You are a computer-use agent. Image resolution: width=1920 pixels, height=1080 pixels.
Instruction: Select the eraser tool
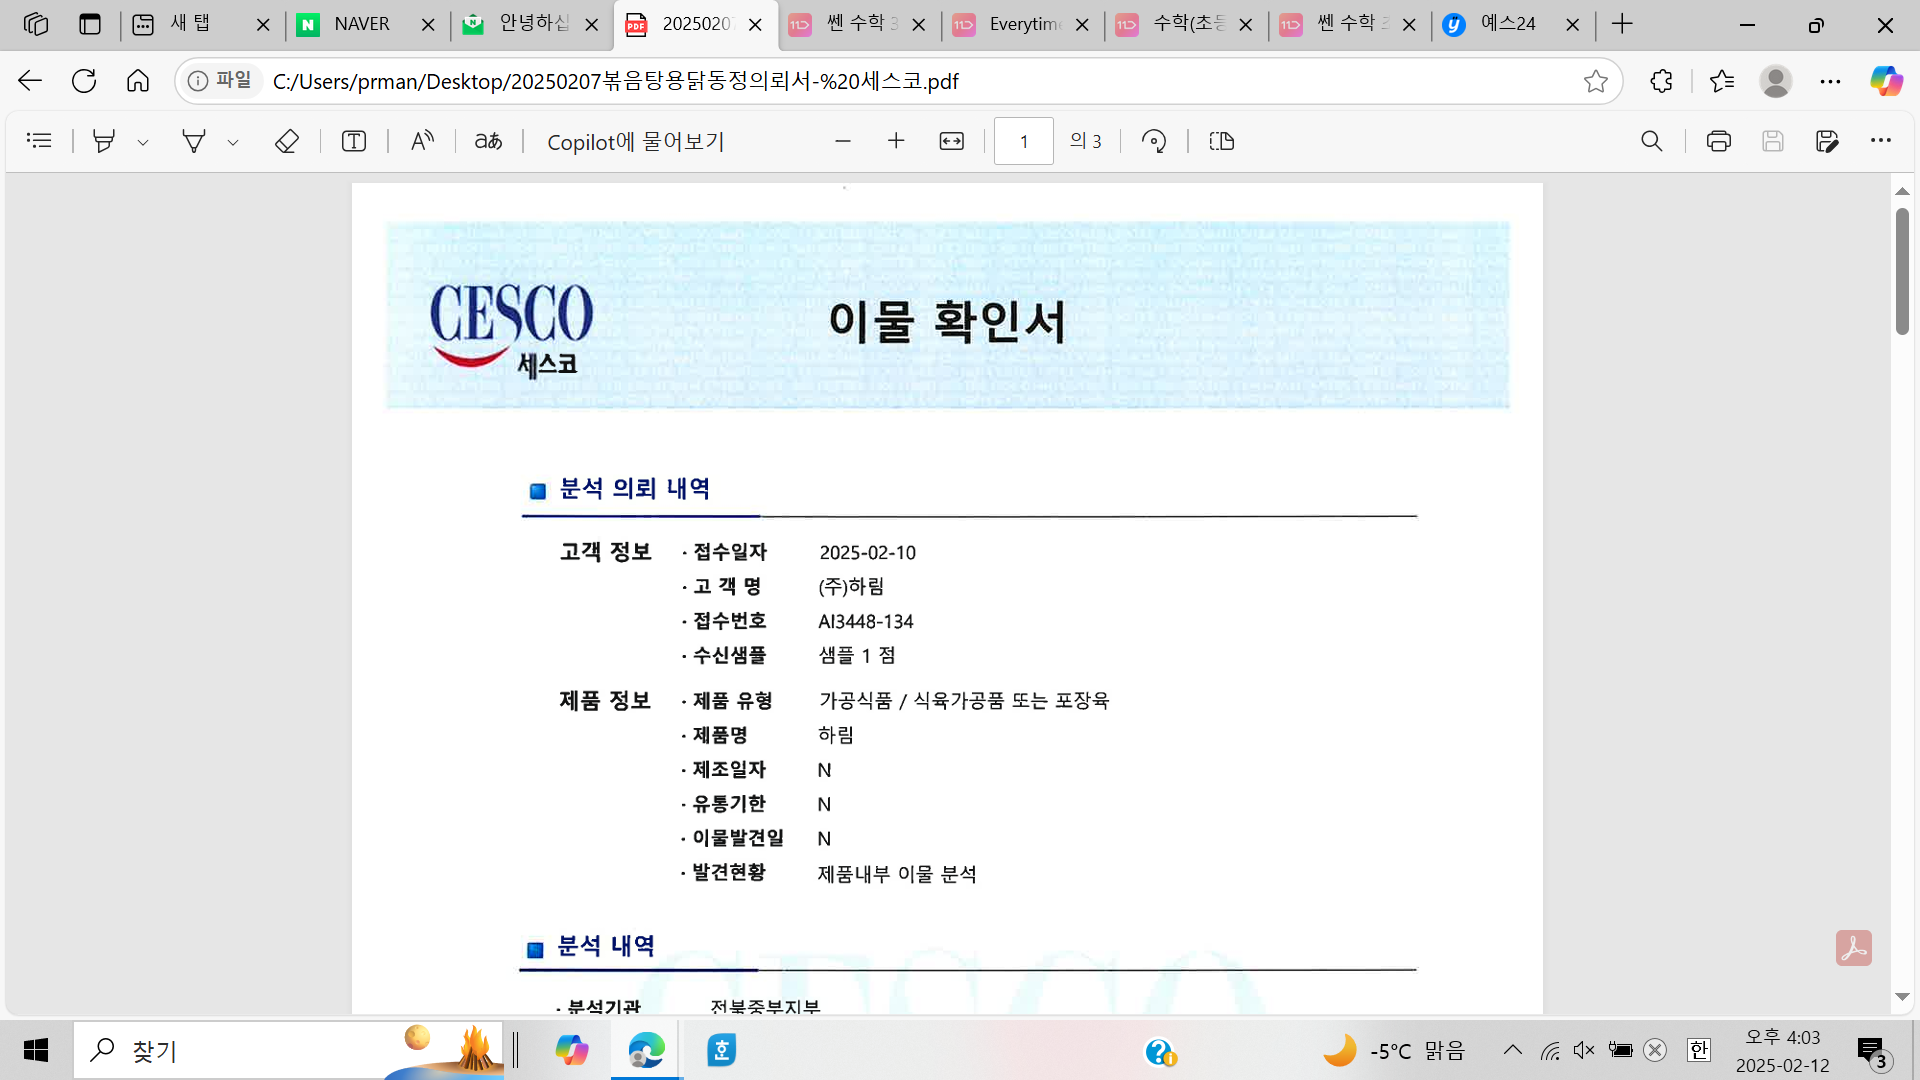286,141
